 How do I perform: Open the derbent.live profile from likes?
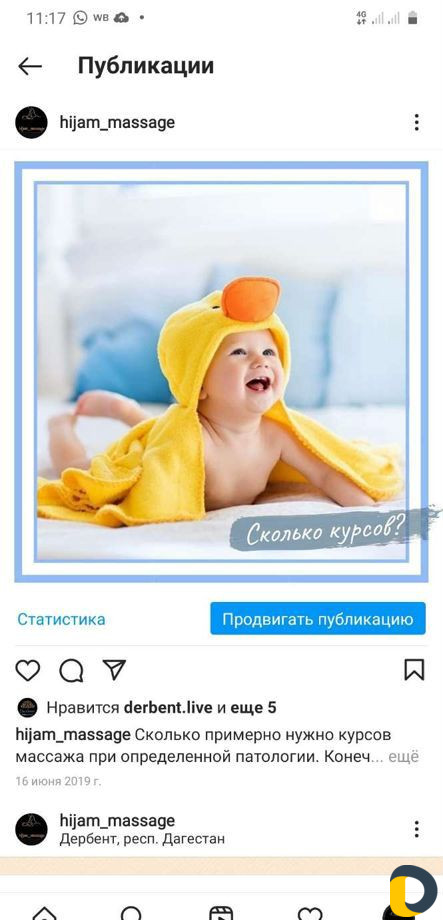168,708
